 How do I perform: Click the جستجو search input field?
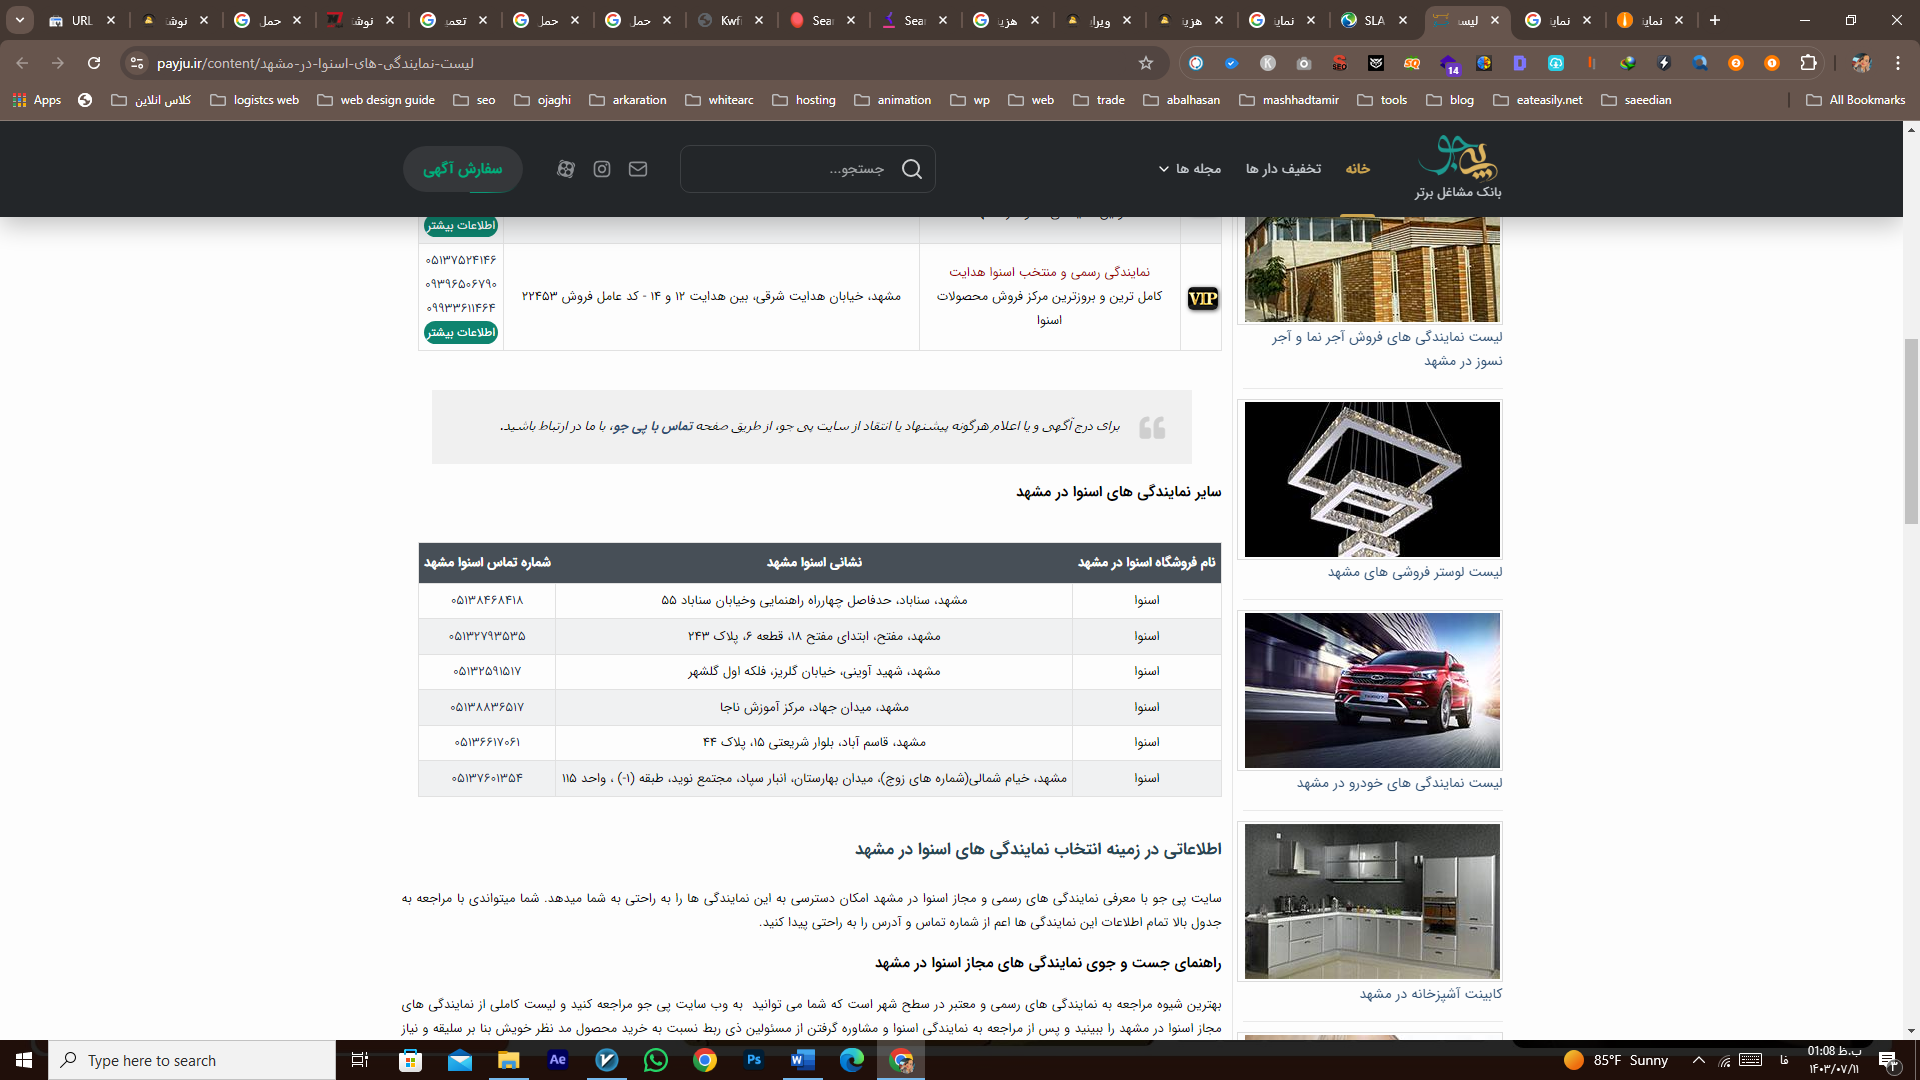coord(790,169)
